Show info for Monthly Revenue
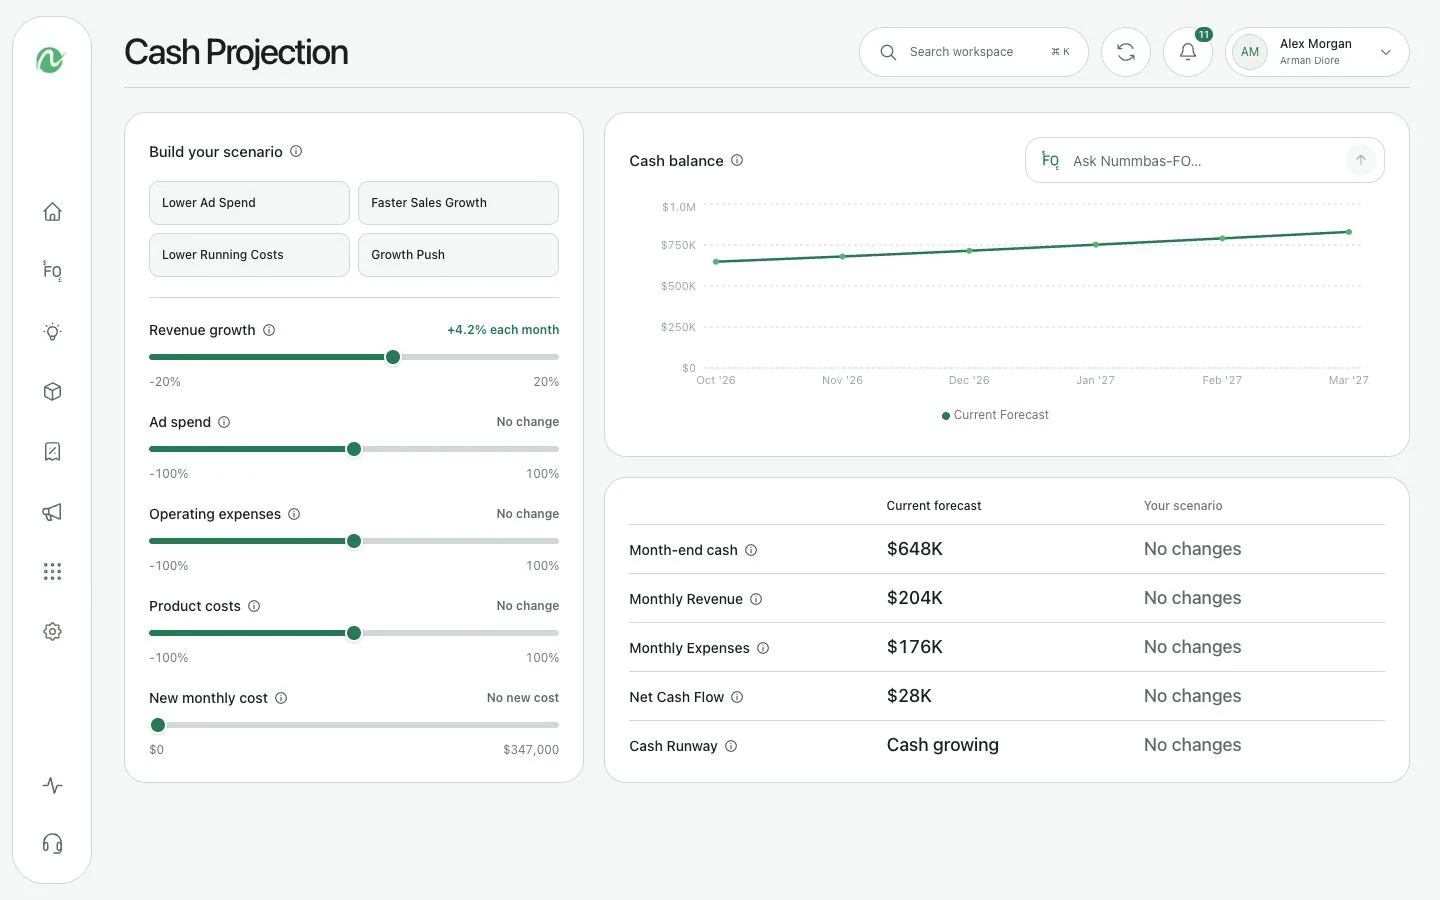Viewport: 1440px width, 900px height. (756, 599)
